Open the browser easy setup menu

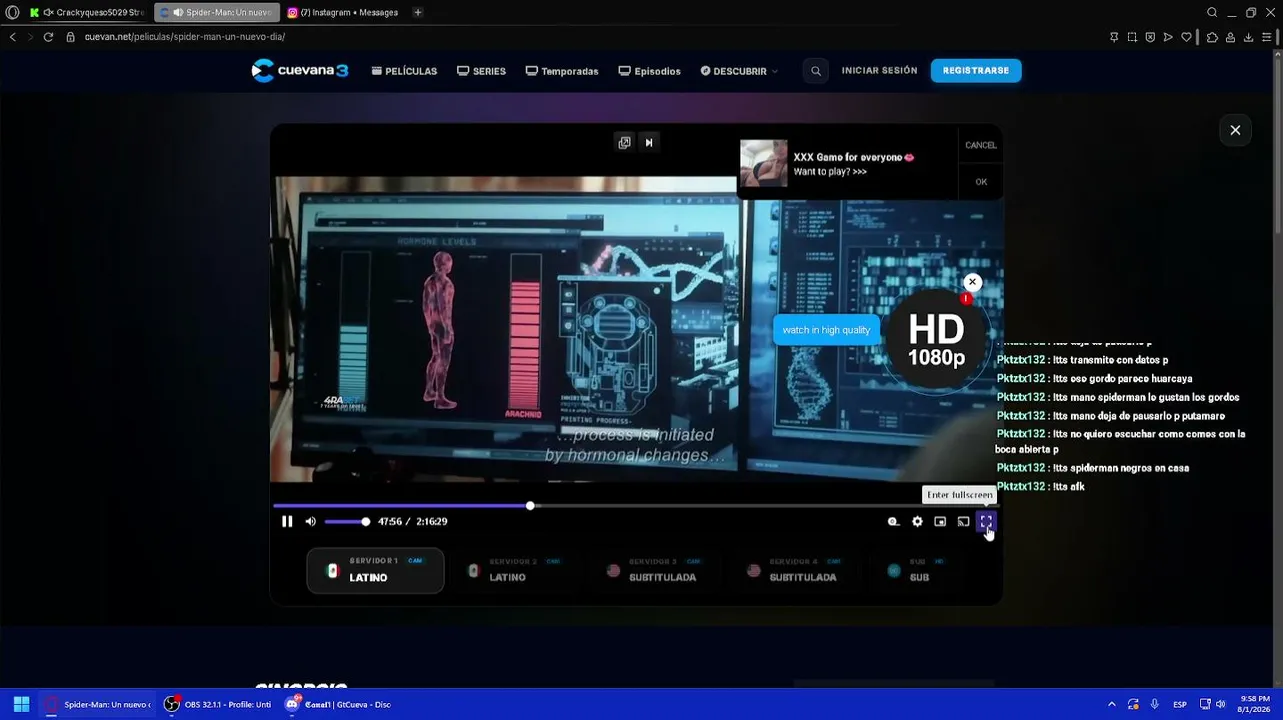point(1267,37)
